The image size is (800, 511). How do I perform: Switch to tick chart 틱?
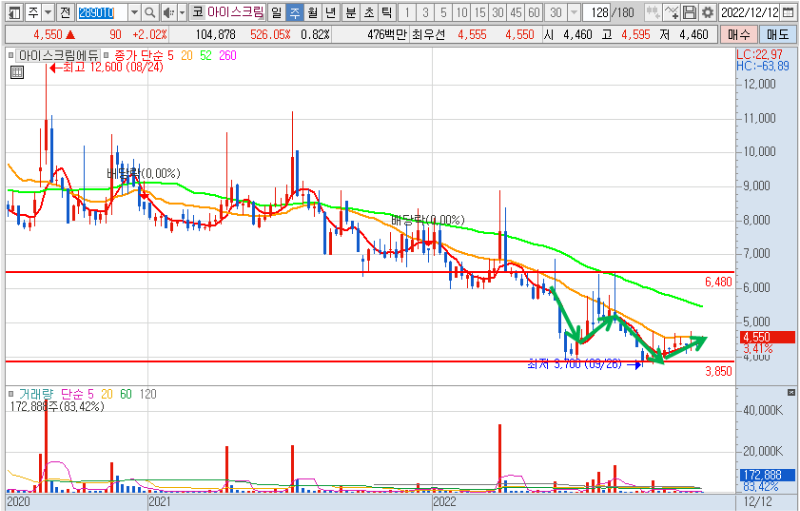click(x=387, y=12)
